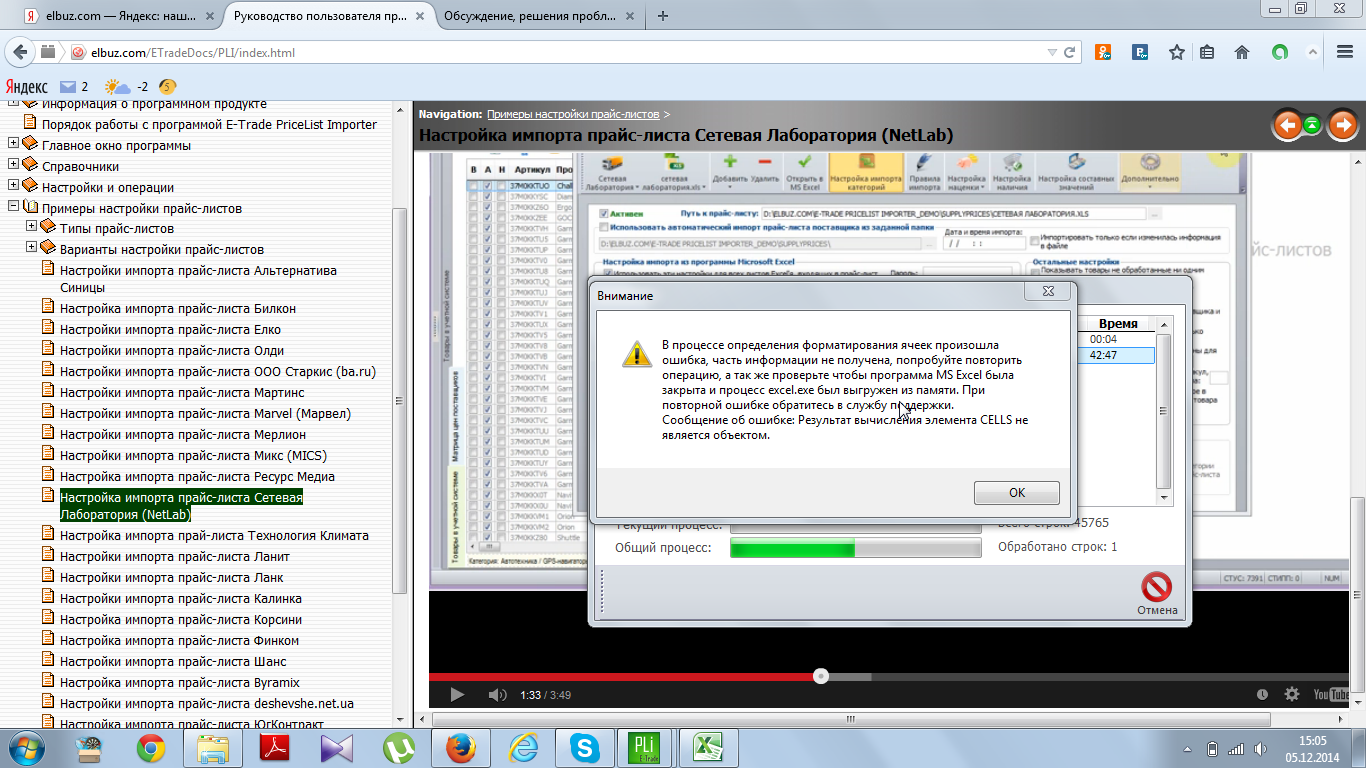Open the Yandex weather icon showing -2
This screenshot has width=1366, height=768.
118,86
